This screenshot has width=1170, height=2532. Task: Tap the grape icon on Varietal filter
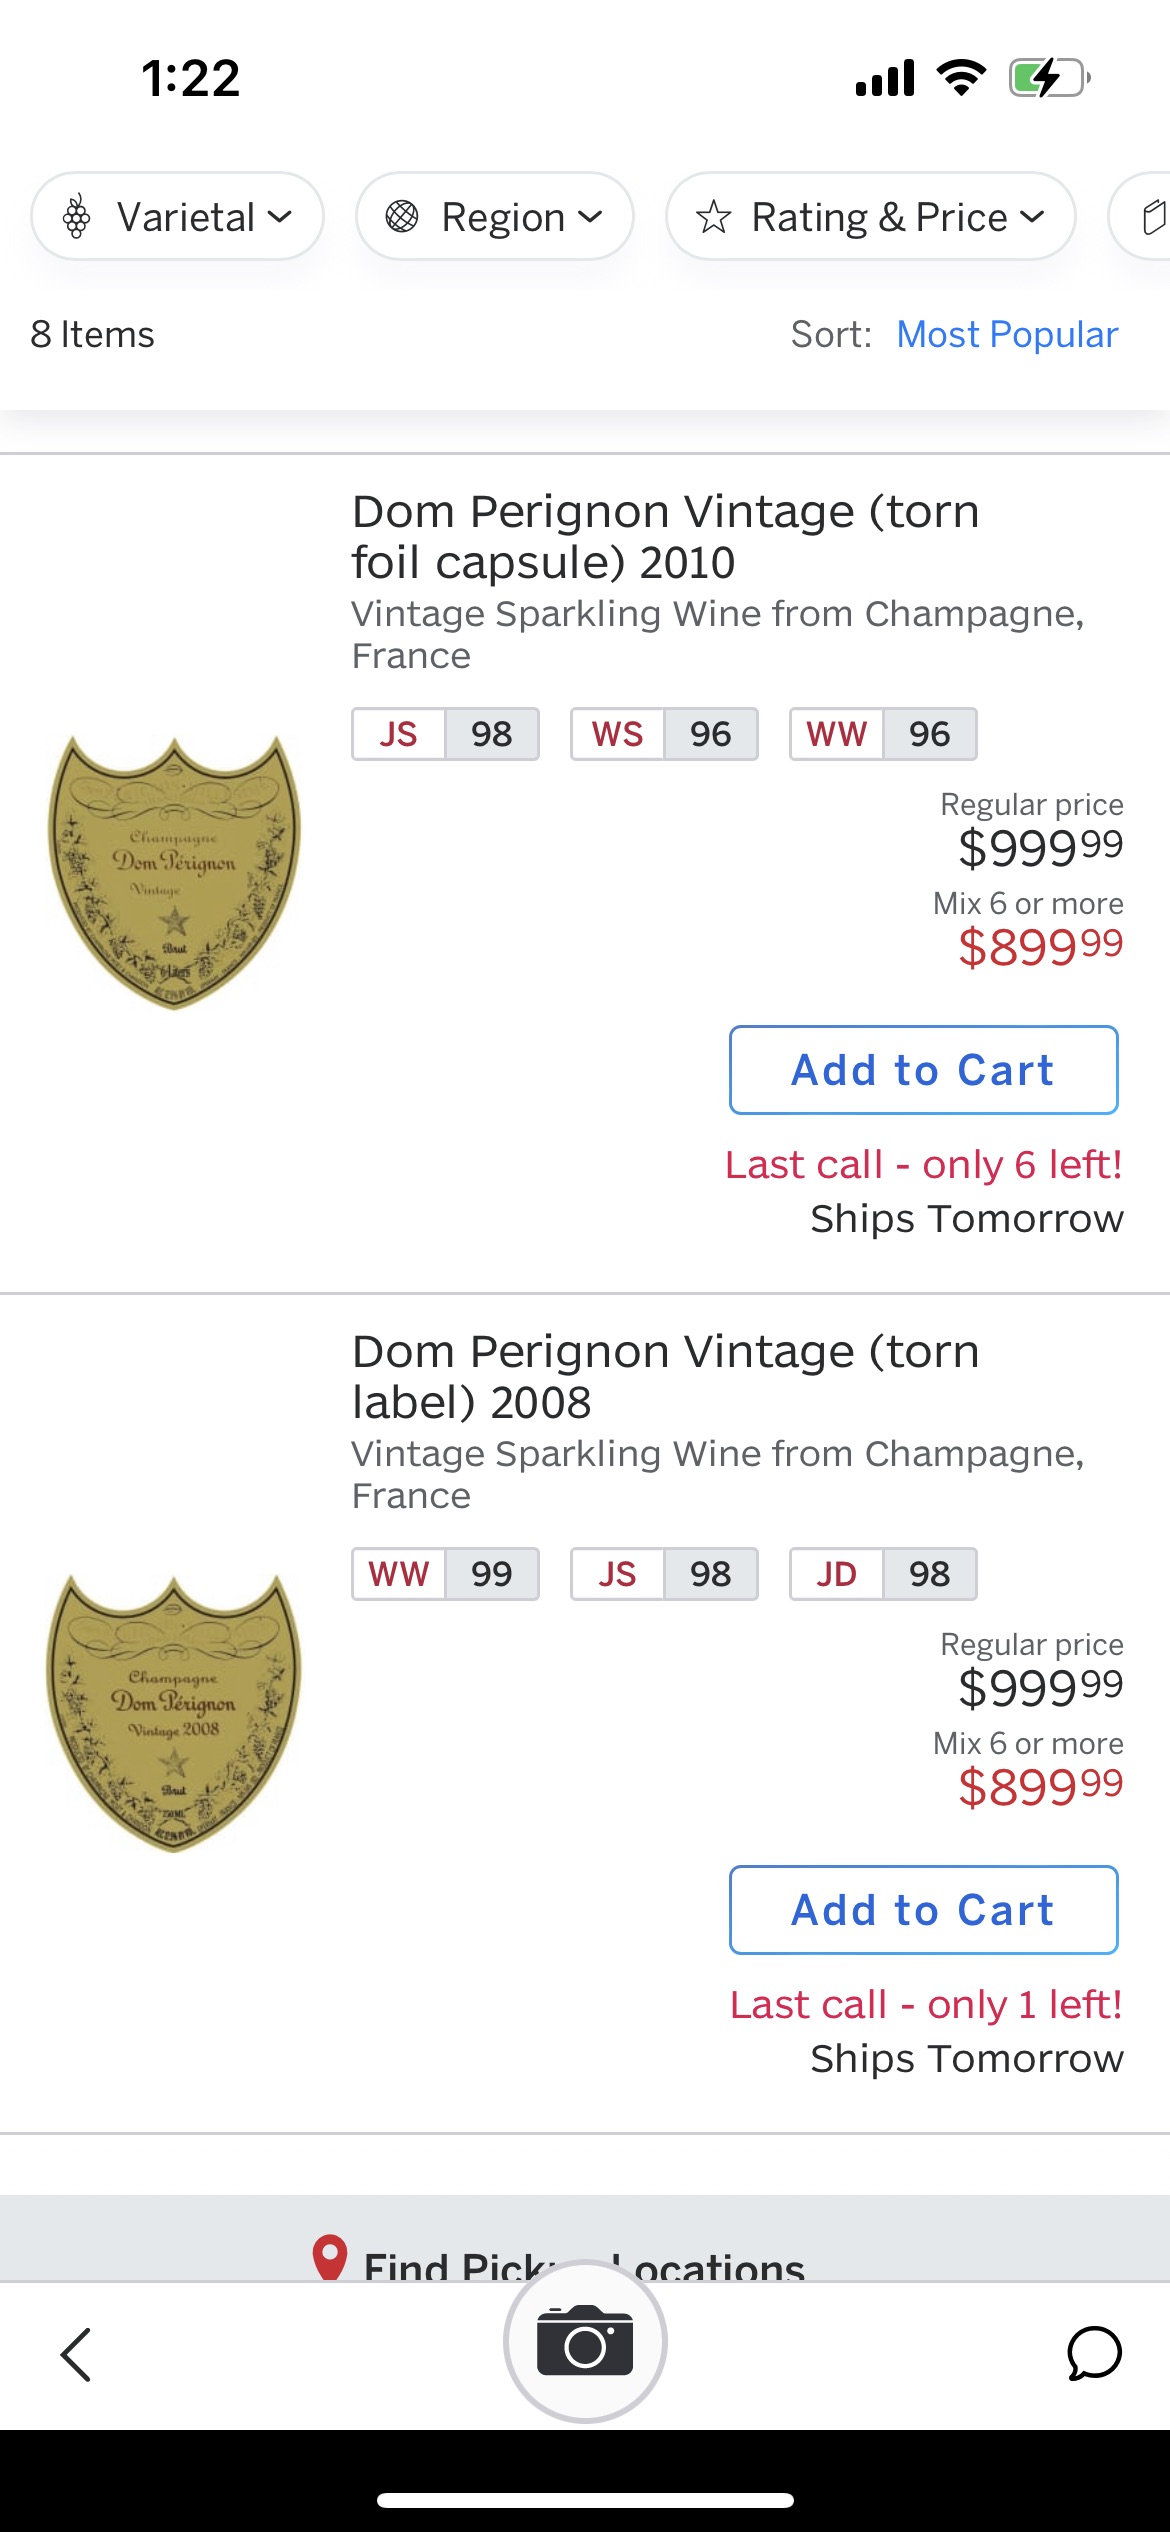click(x=77, y=217)
